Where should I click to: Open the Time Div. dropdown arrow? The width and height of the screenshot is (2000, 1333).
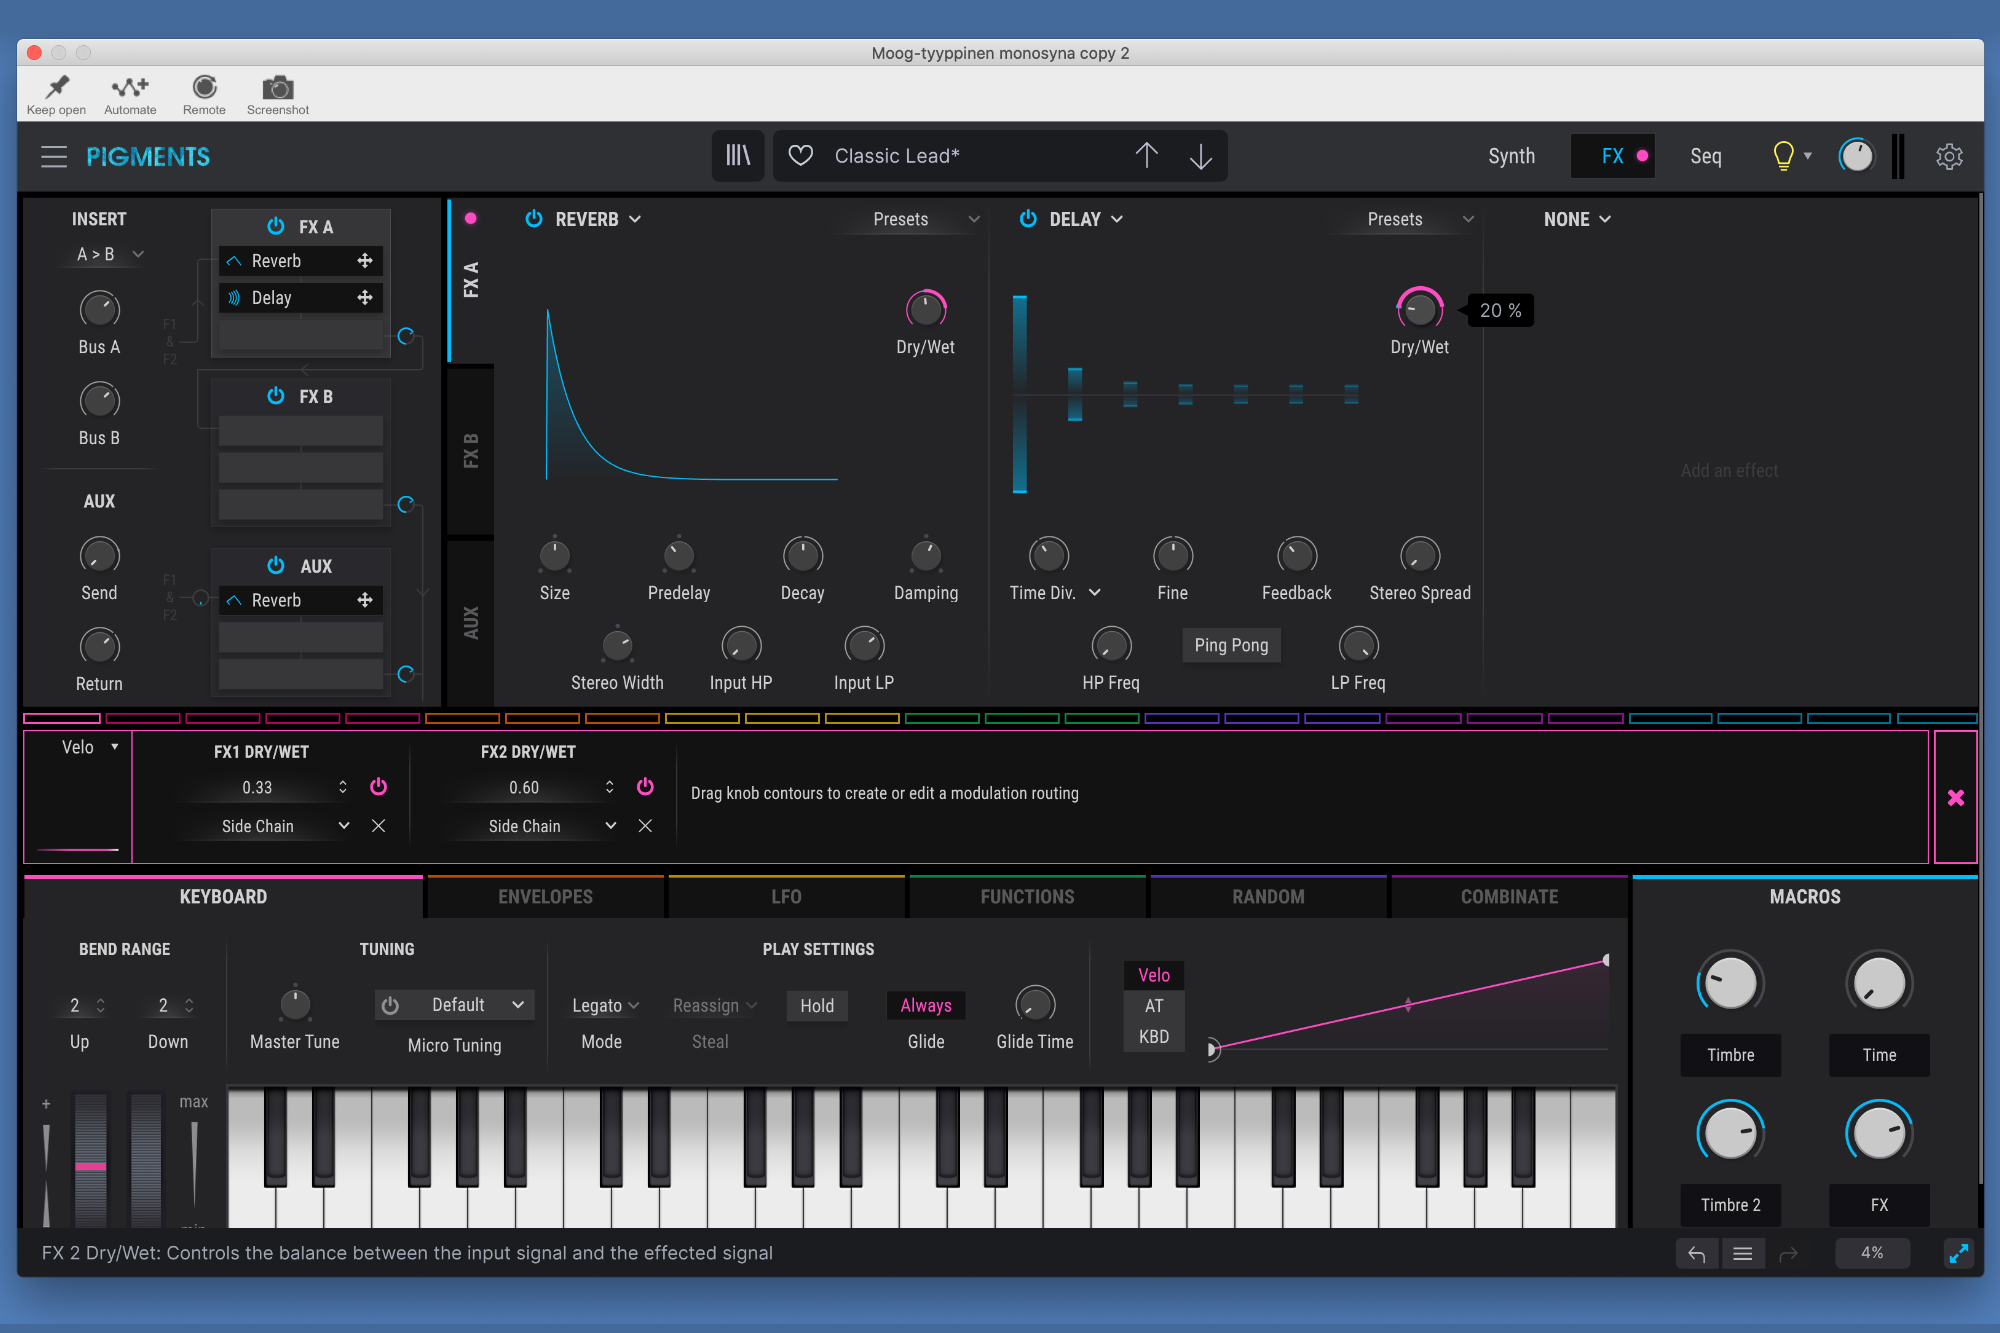1095,592
